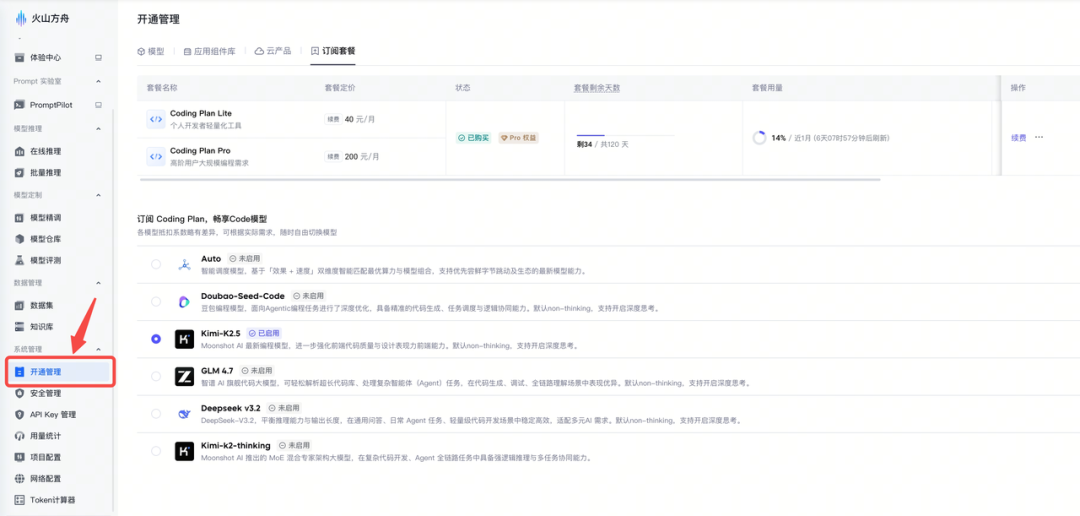Click Coding Plan Pro code icon
The image size is (1080, 516).
coord(156,156)
